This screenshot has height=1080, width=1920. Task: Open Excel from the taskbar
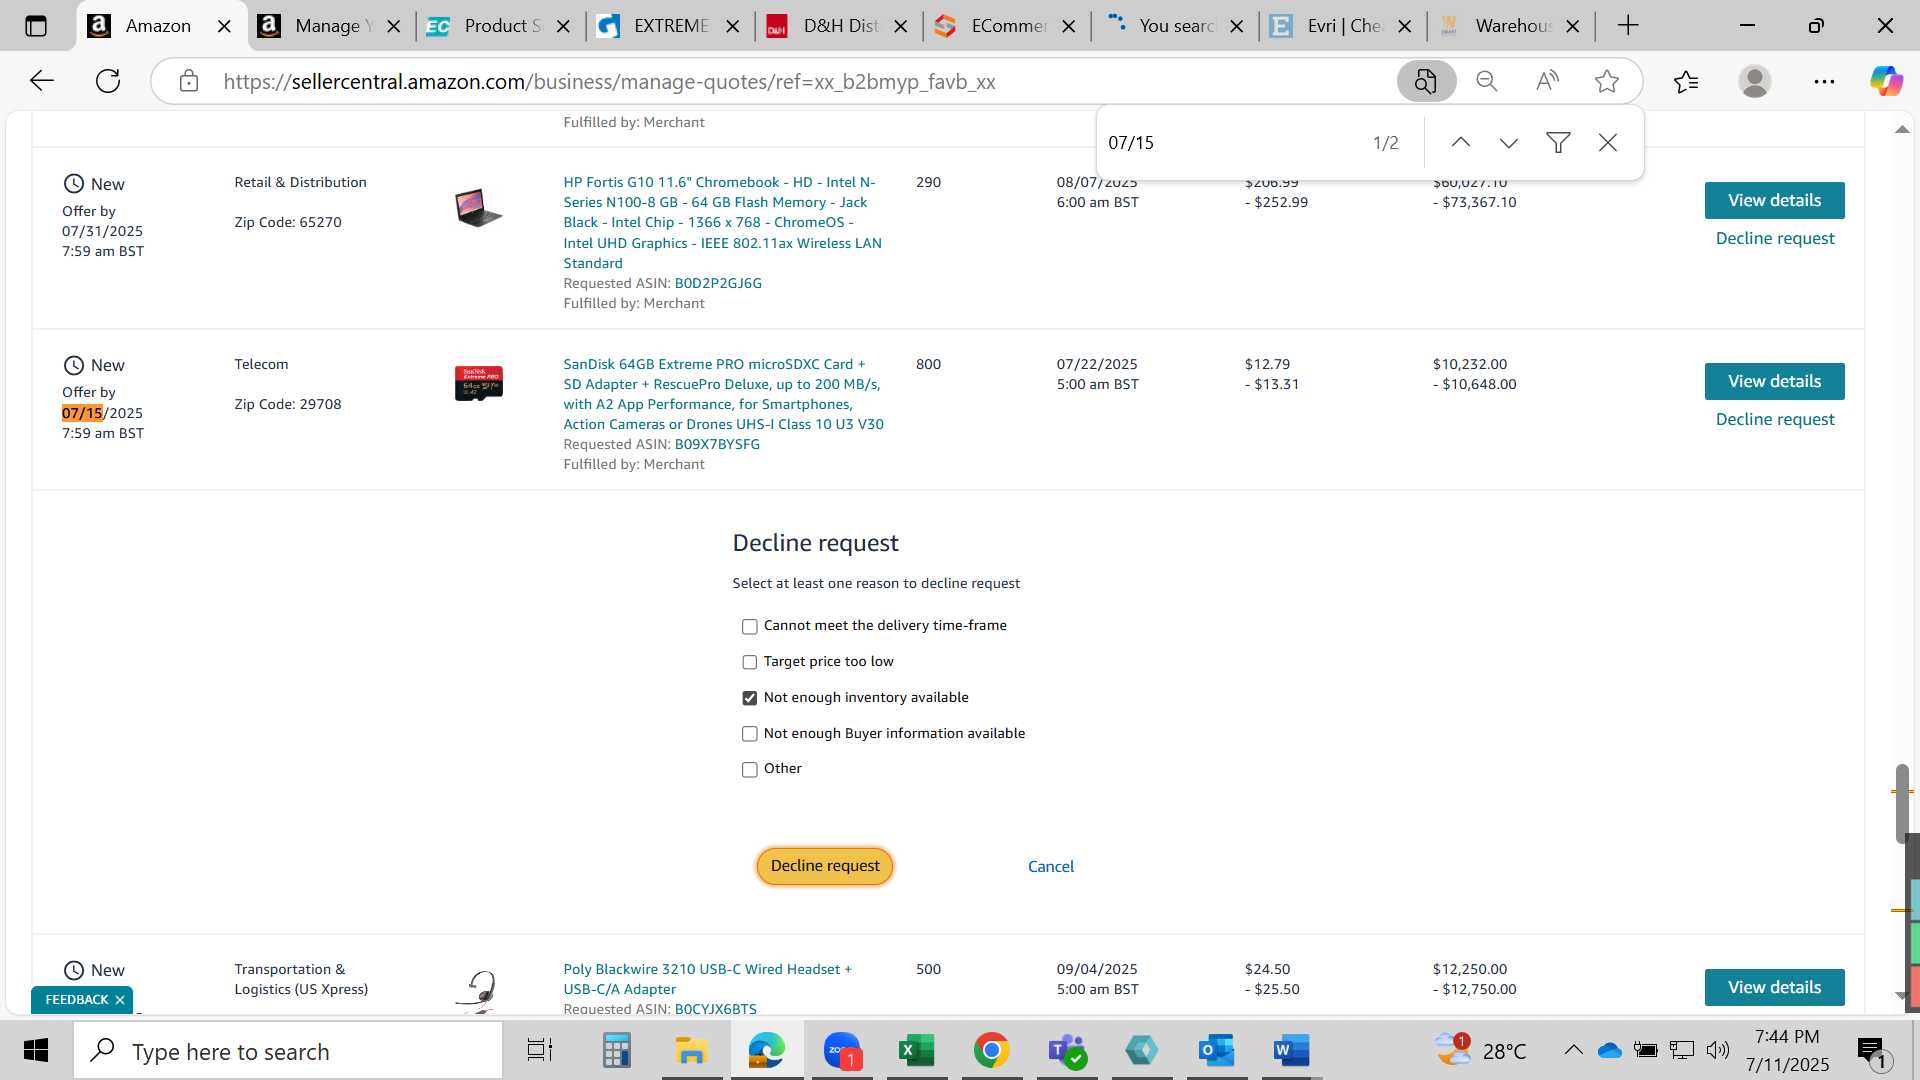pos(917,1051)
